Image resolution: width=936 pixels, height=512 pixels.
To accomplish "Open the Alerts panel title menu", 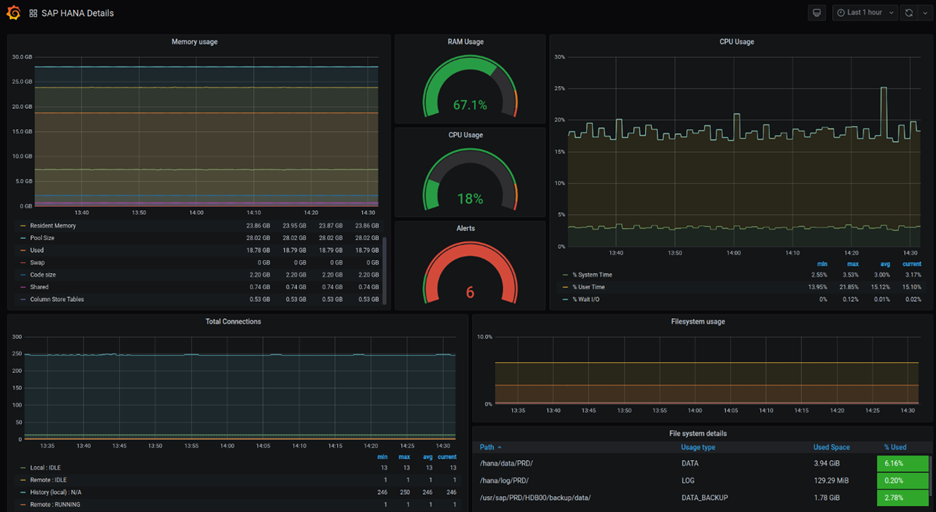I will coord(466,229).
